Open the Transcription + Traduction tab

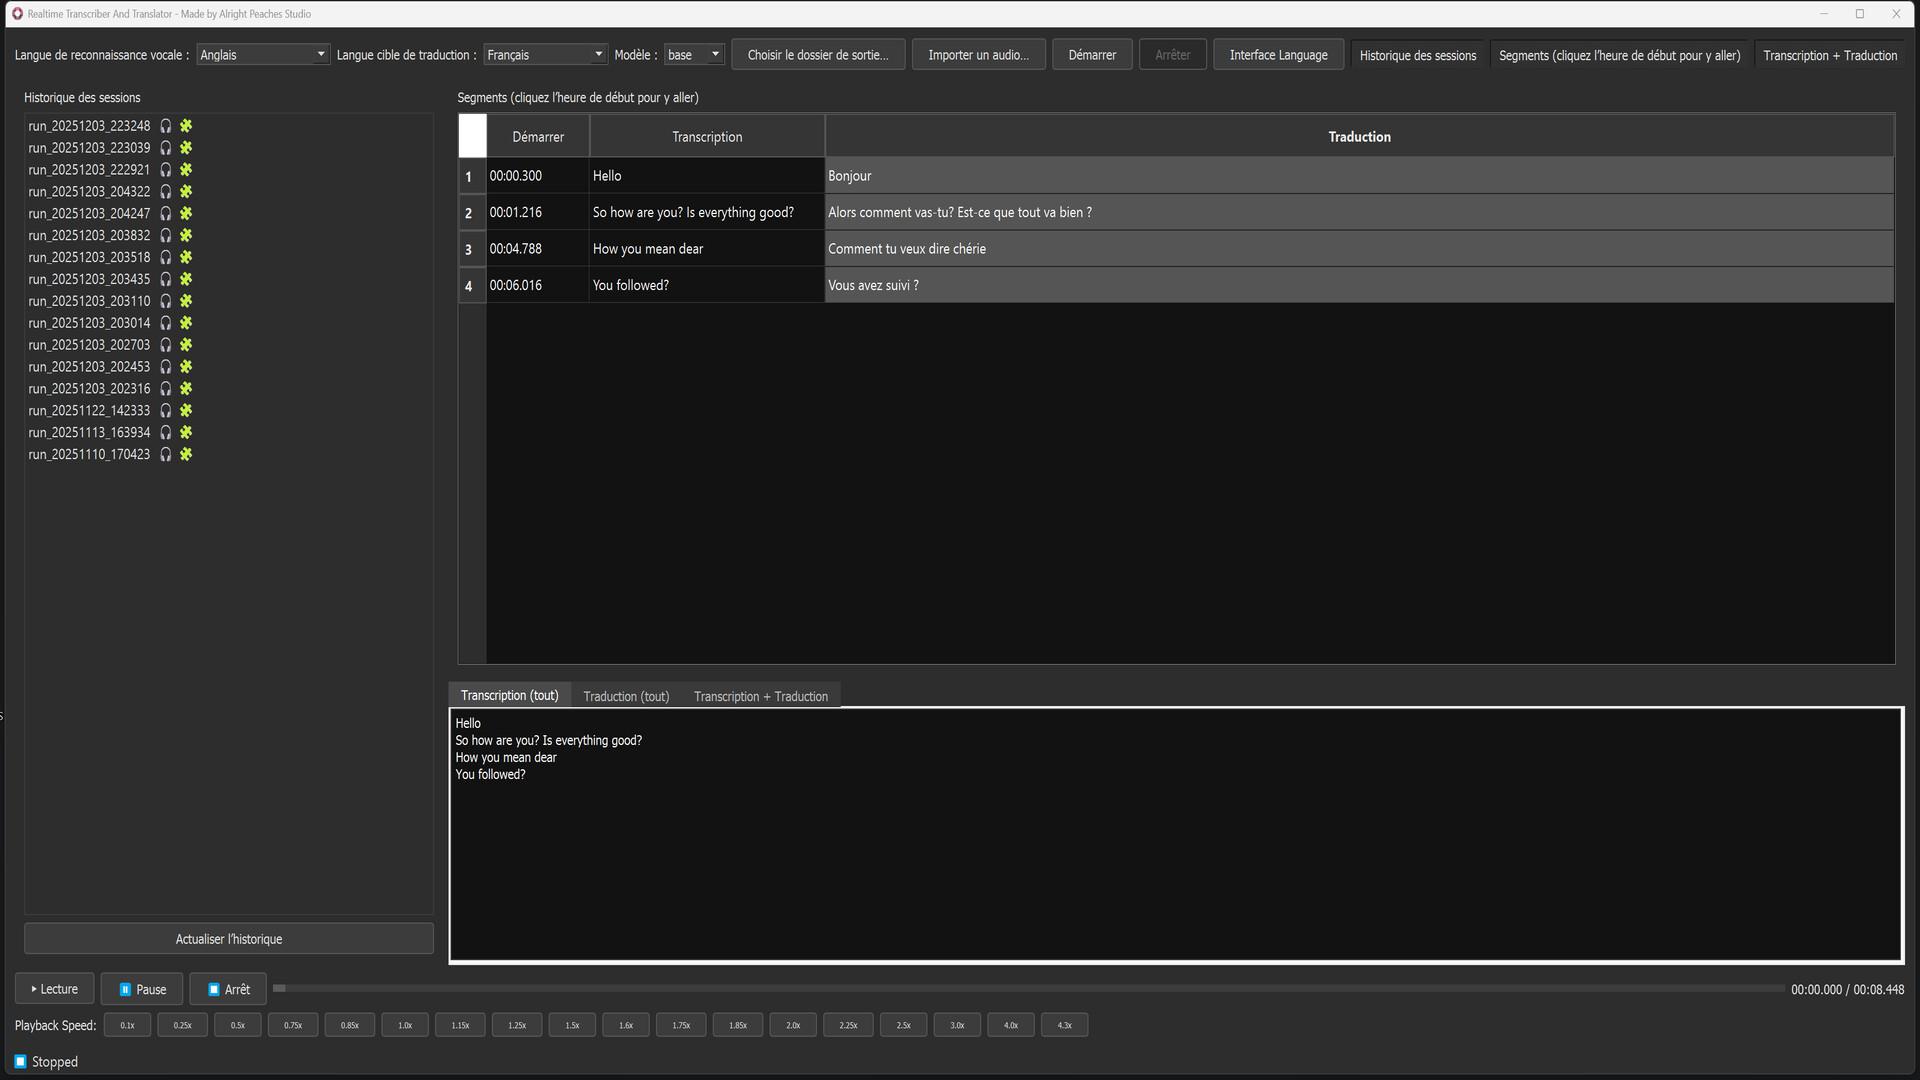pos(760,695)
